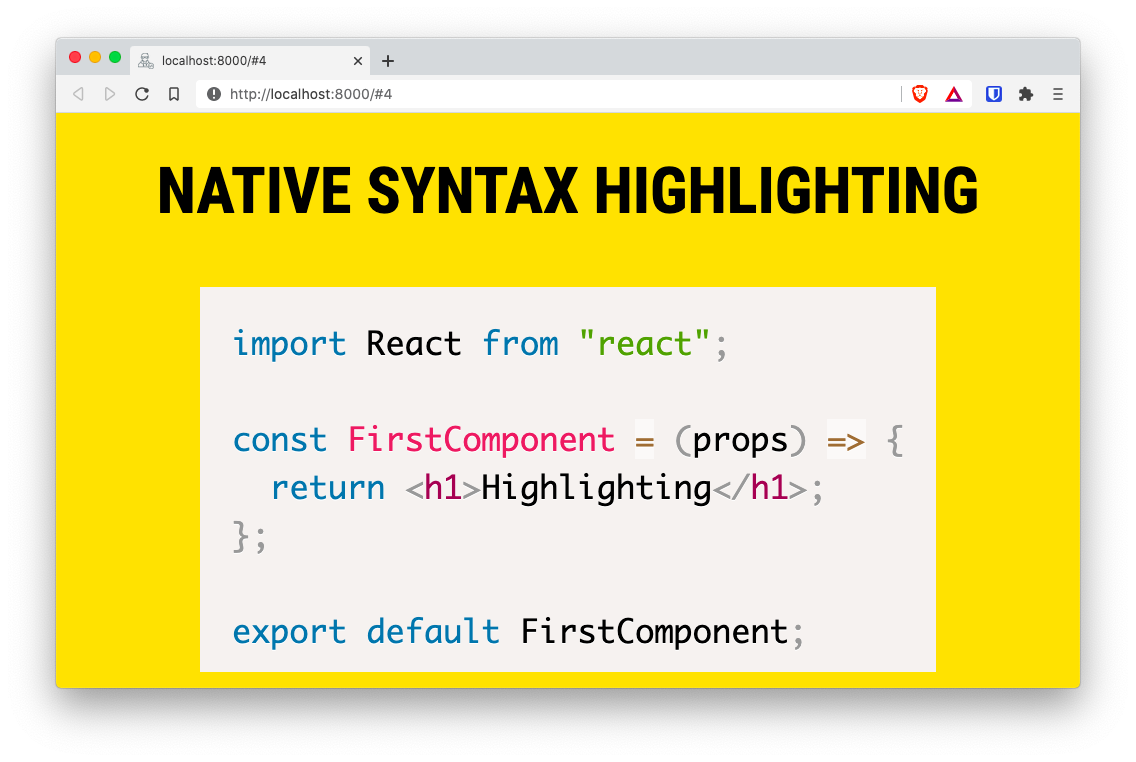The image size is (1136, 762).
Task: Click 'FirstComponent' in the export line
Action: [654, 632]
